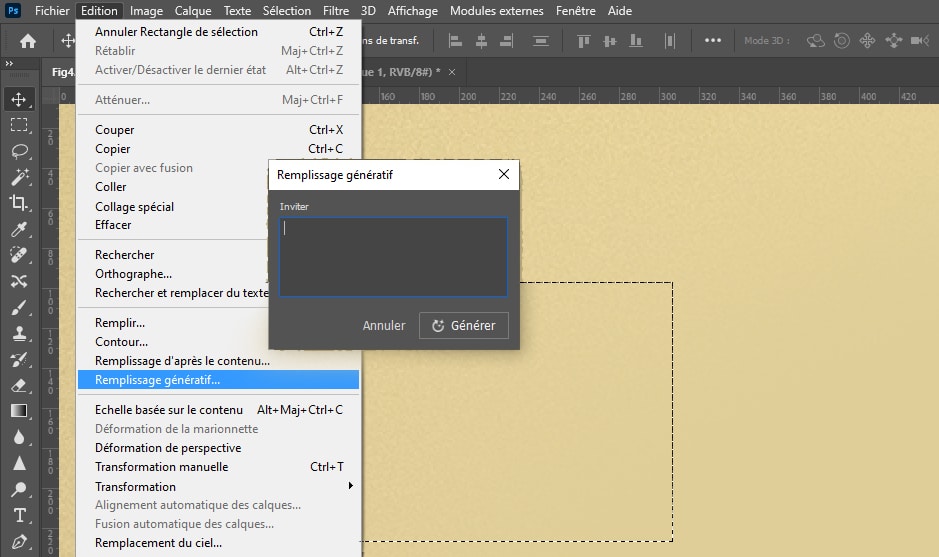
Task: Align bottom edges in options bar
Action: click(x=635, y=41)
